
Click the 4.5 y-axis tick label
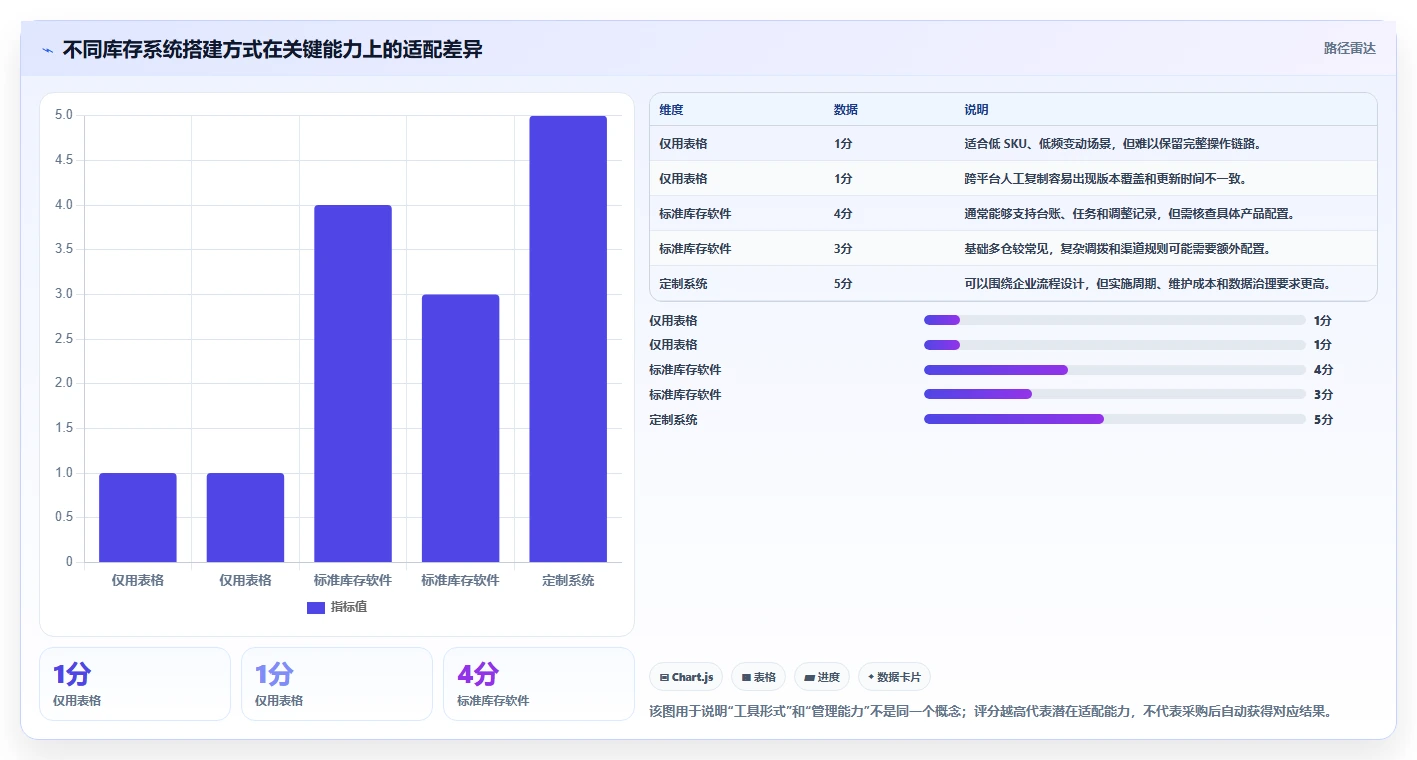pyautogui.click(x=63, y=160)
